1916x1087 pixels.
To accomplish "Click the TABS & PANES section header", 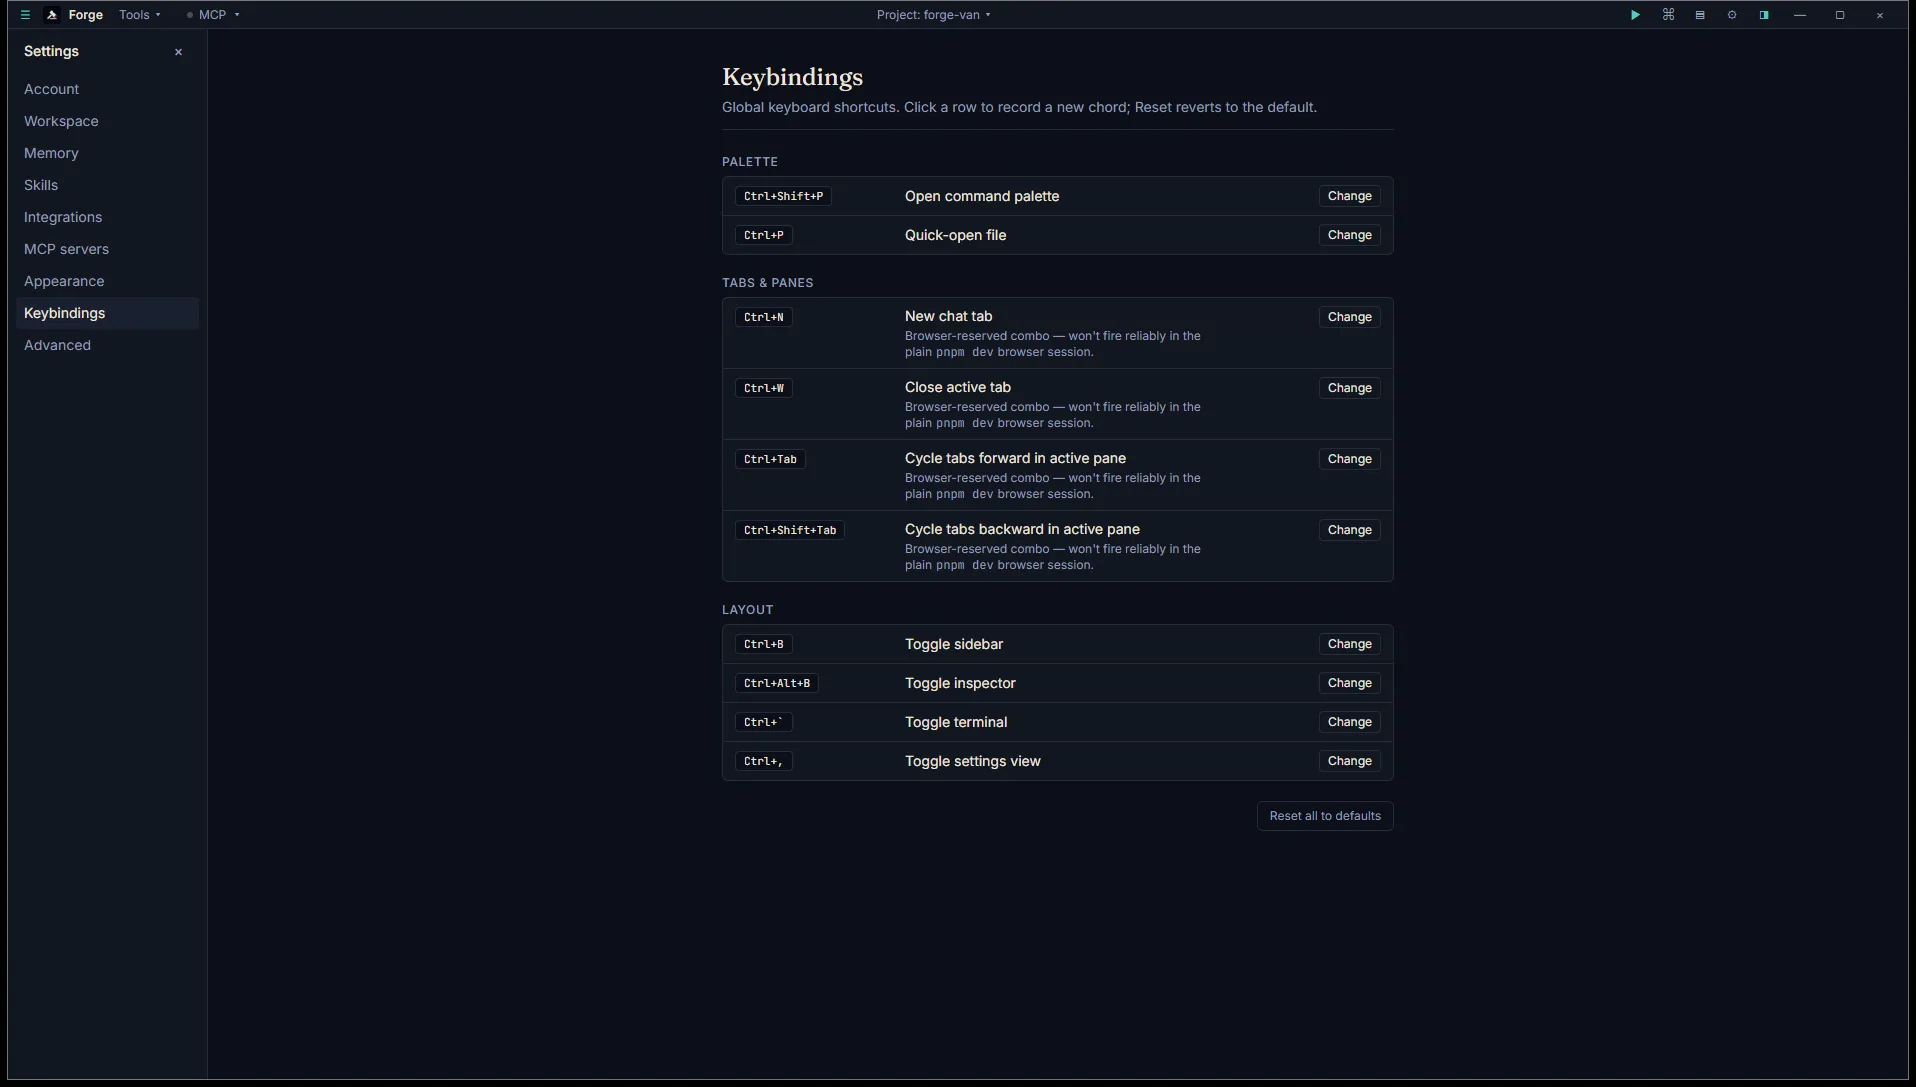I will (x=768, y=282).
